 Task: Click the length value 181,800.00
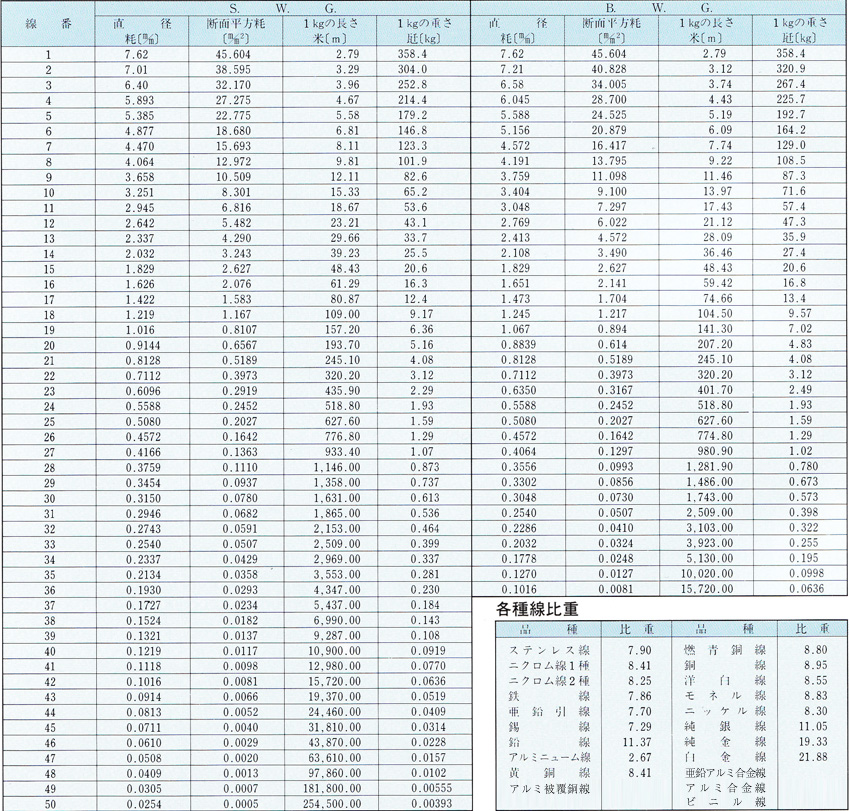pos(331,789)
